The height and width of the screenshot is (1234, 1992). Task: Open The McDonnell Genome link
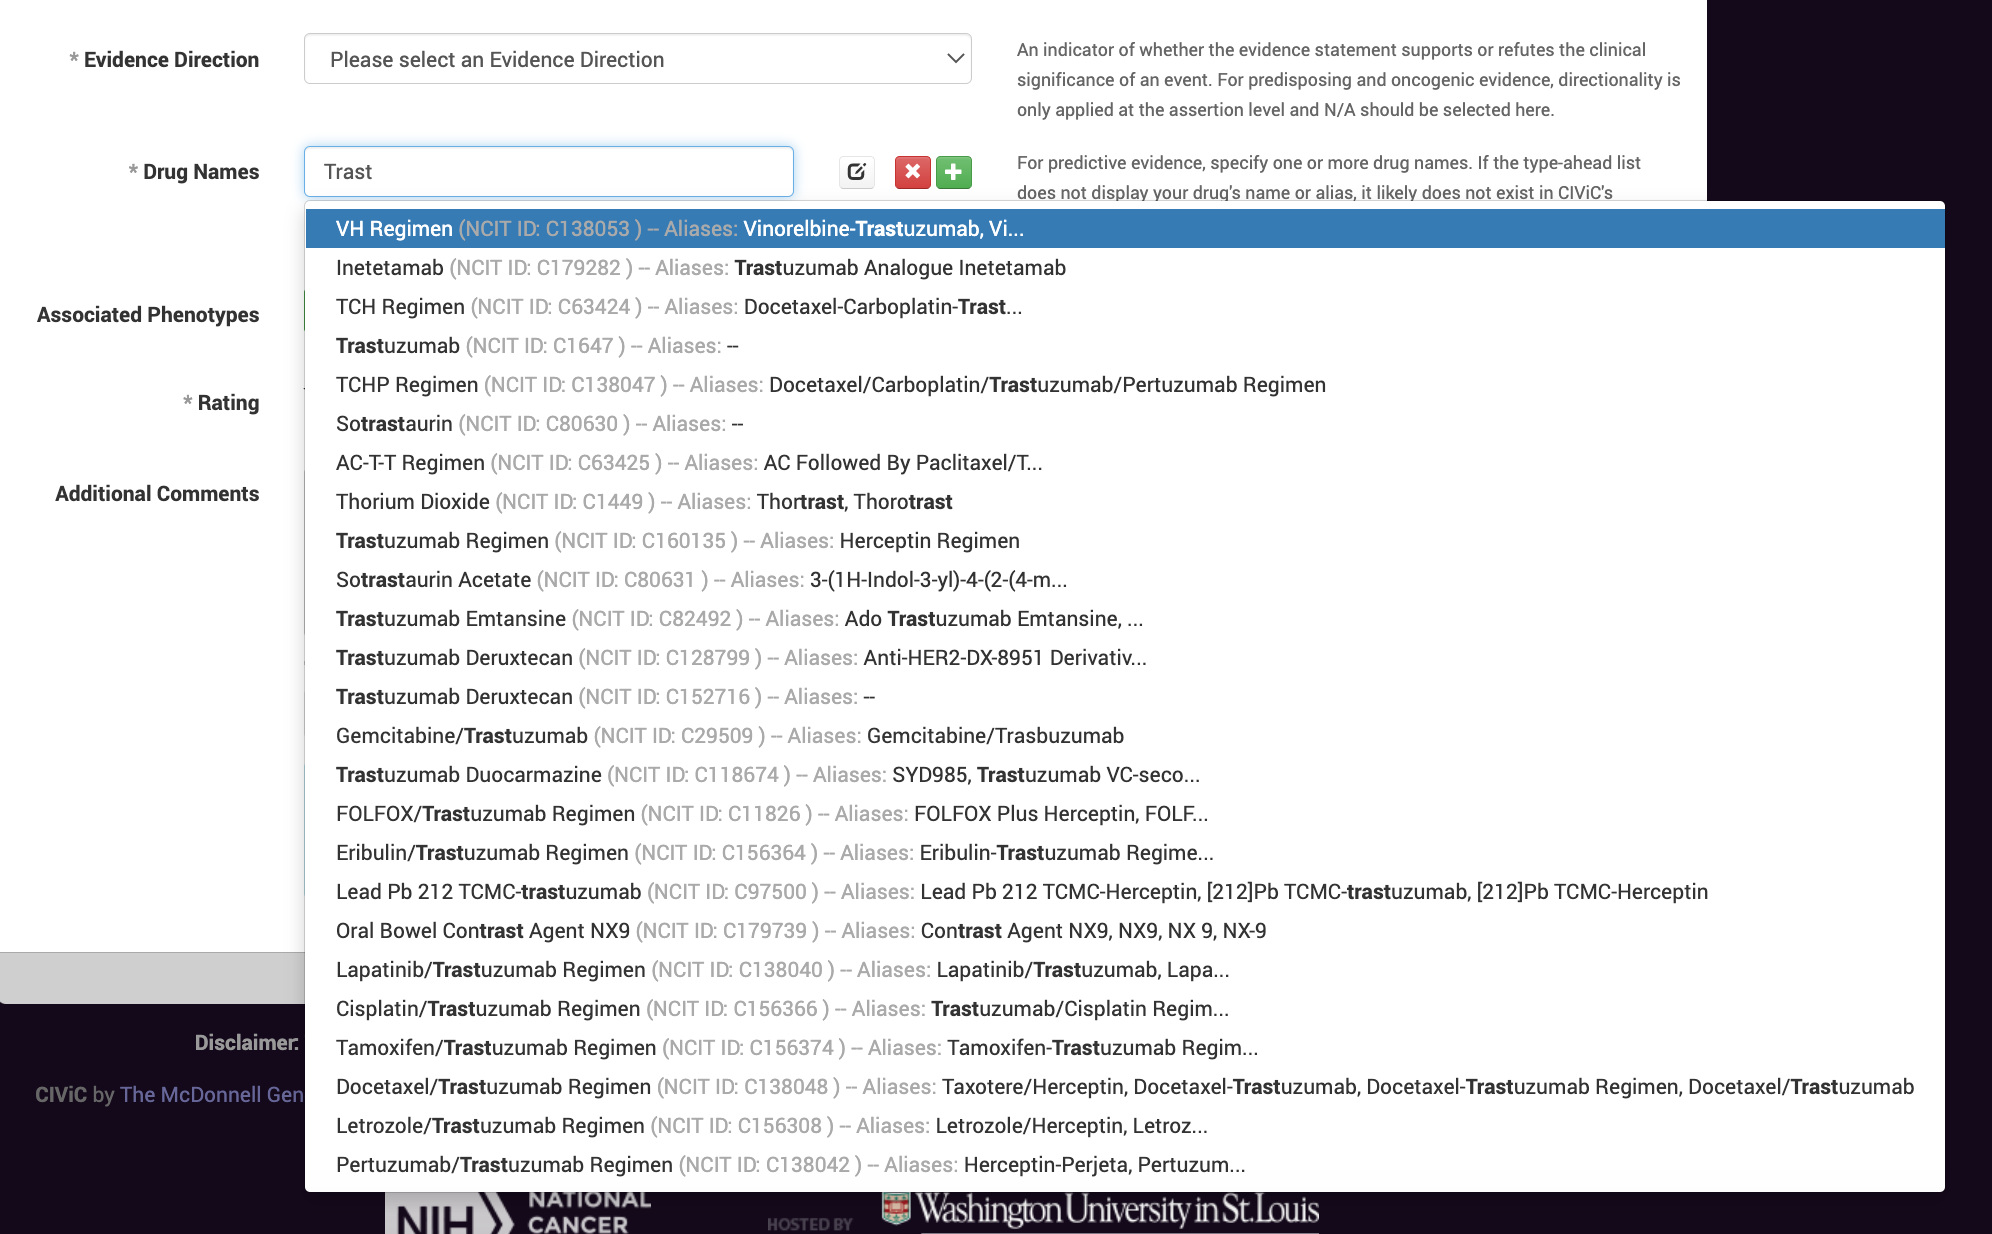(x=211, y=1095)
